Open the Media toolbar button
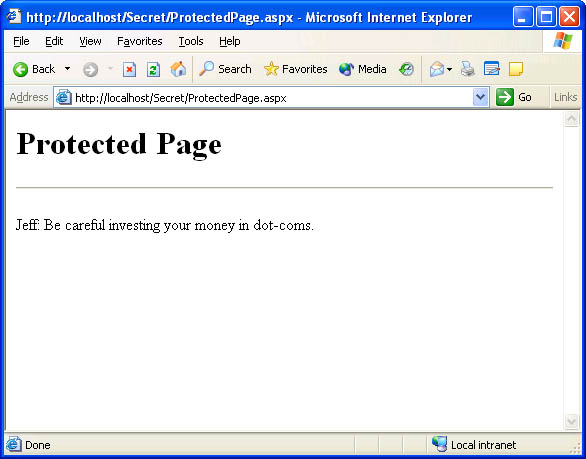586x459 pixels. [362, 69]
